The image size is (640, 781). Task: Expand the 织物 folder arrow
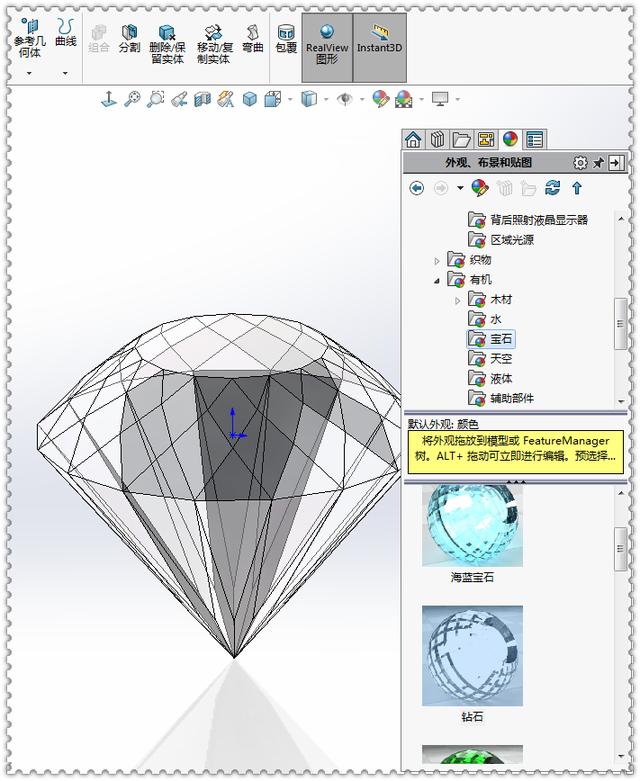point(437,260)
